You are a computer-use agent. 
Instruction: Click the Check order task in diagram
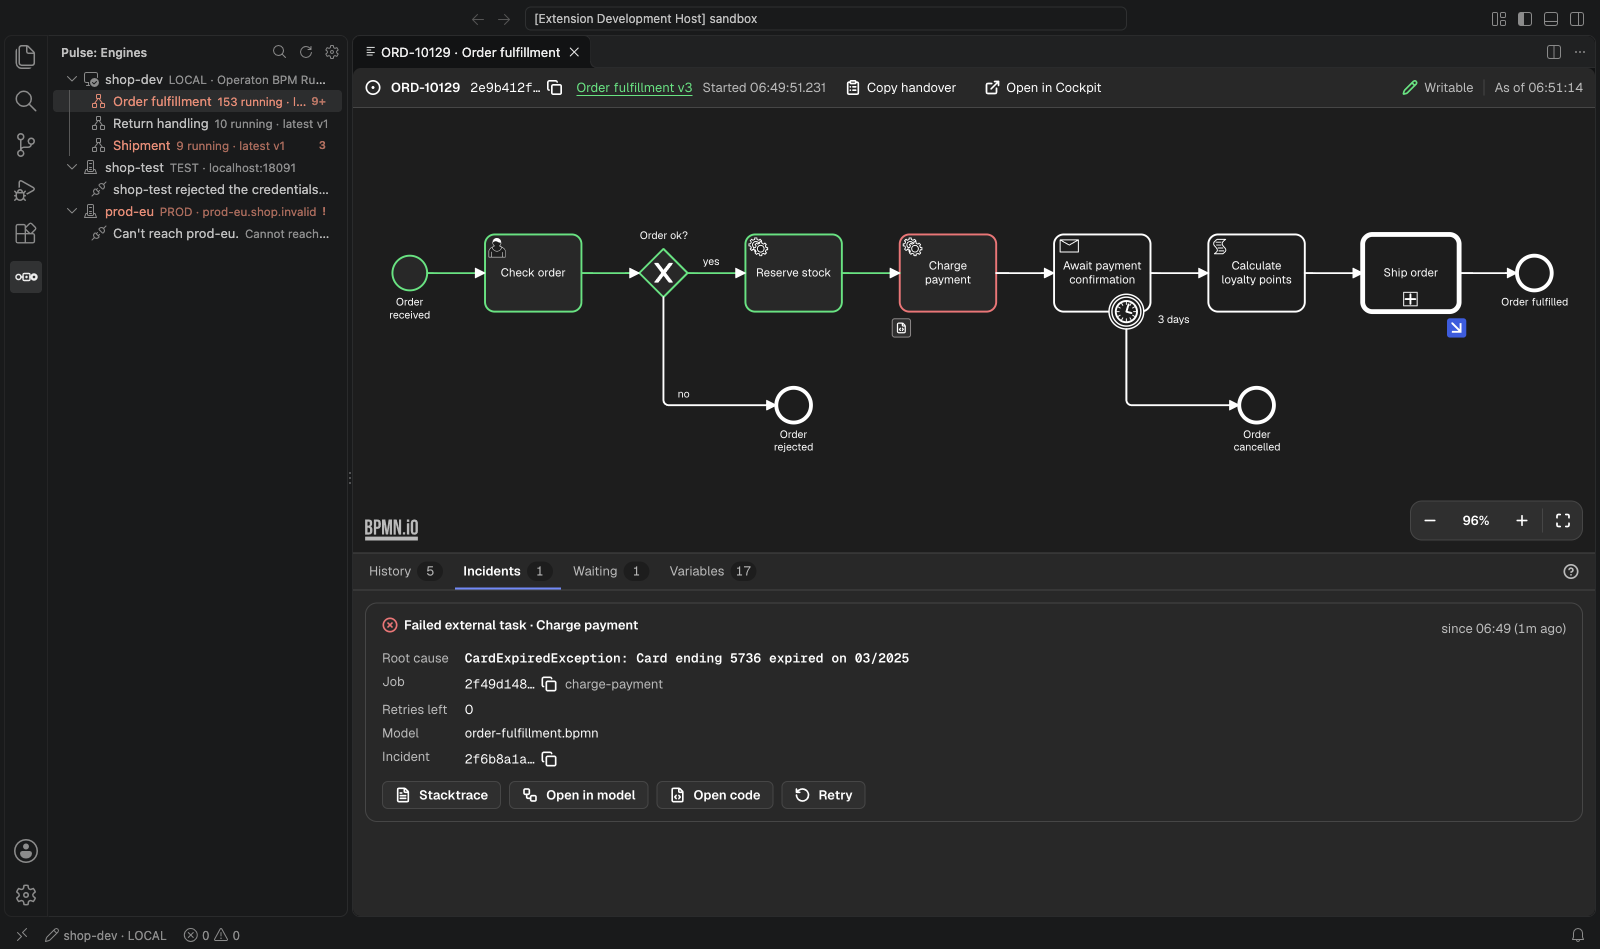pos(533,273)
